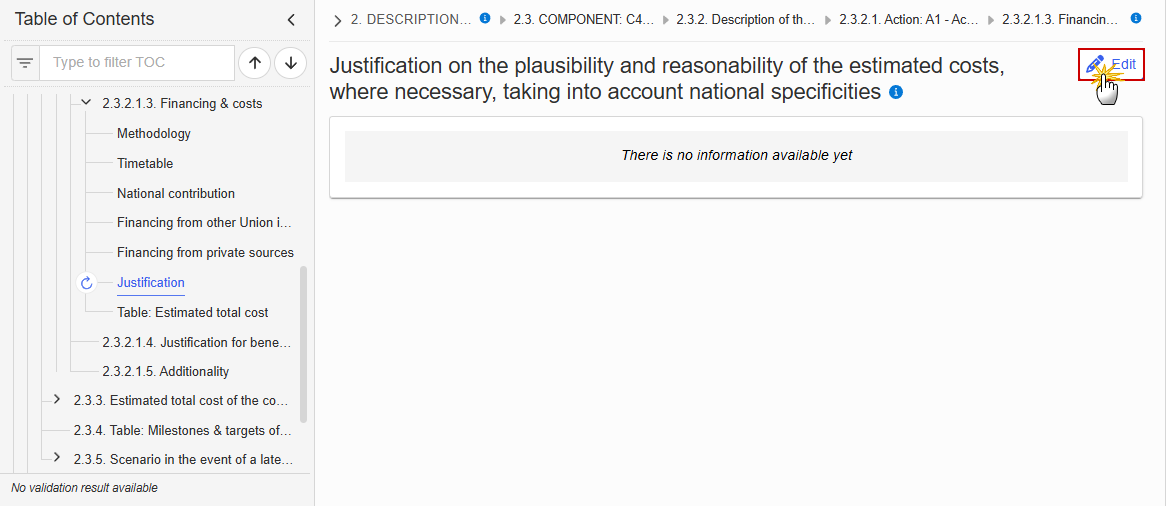Go to next TOC match arrow
Screen dimensions: 1166x506
pos(291,63)
